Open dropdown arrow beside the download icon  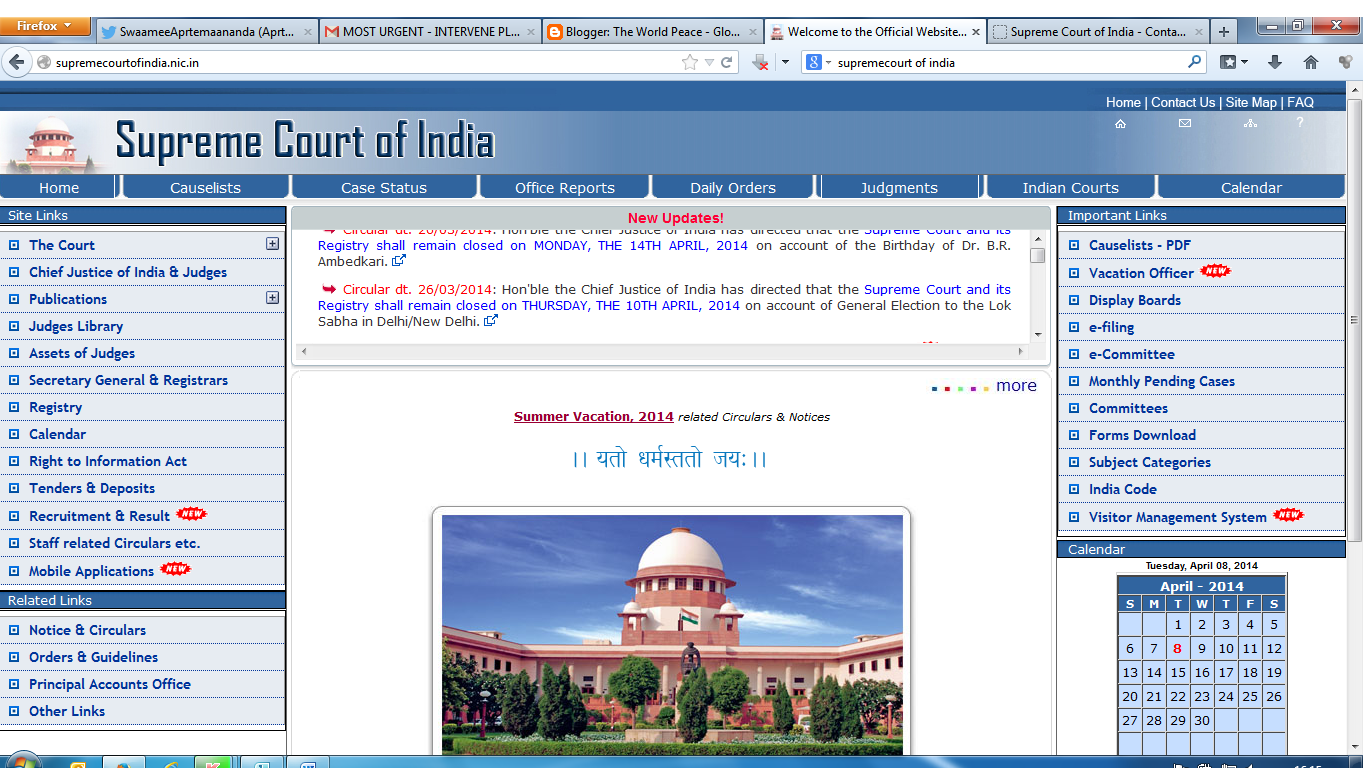click(x=785, y=62)
